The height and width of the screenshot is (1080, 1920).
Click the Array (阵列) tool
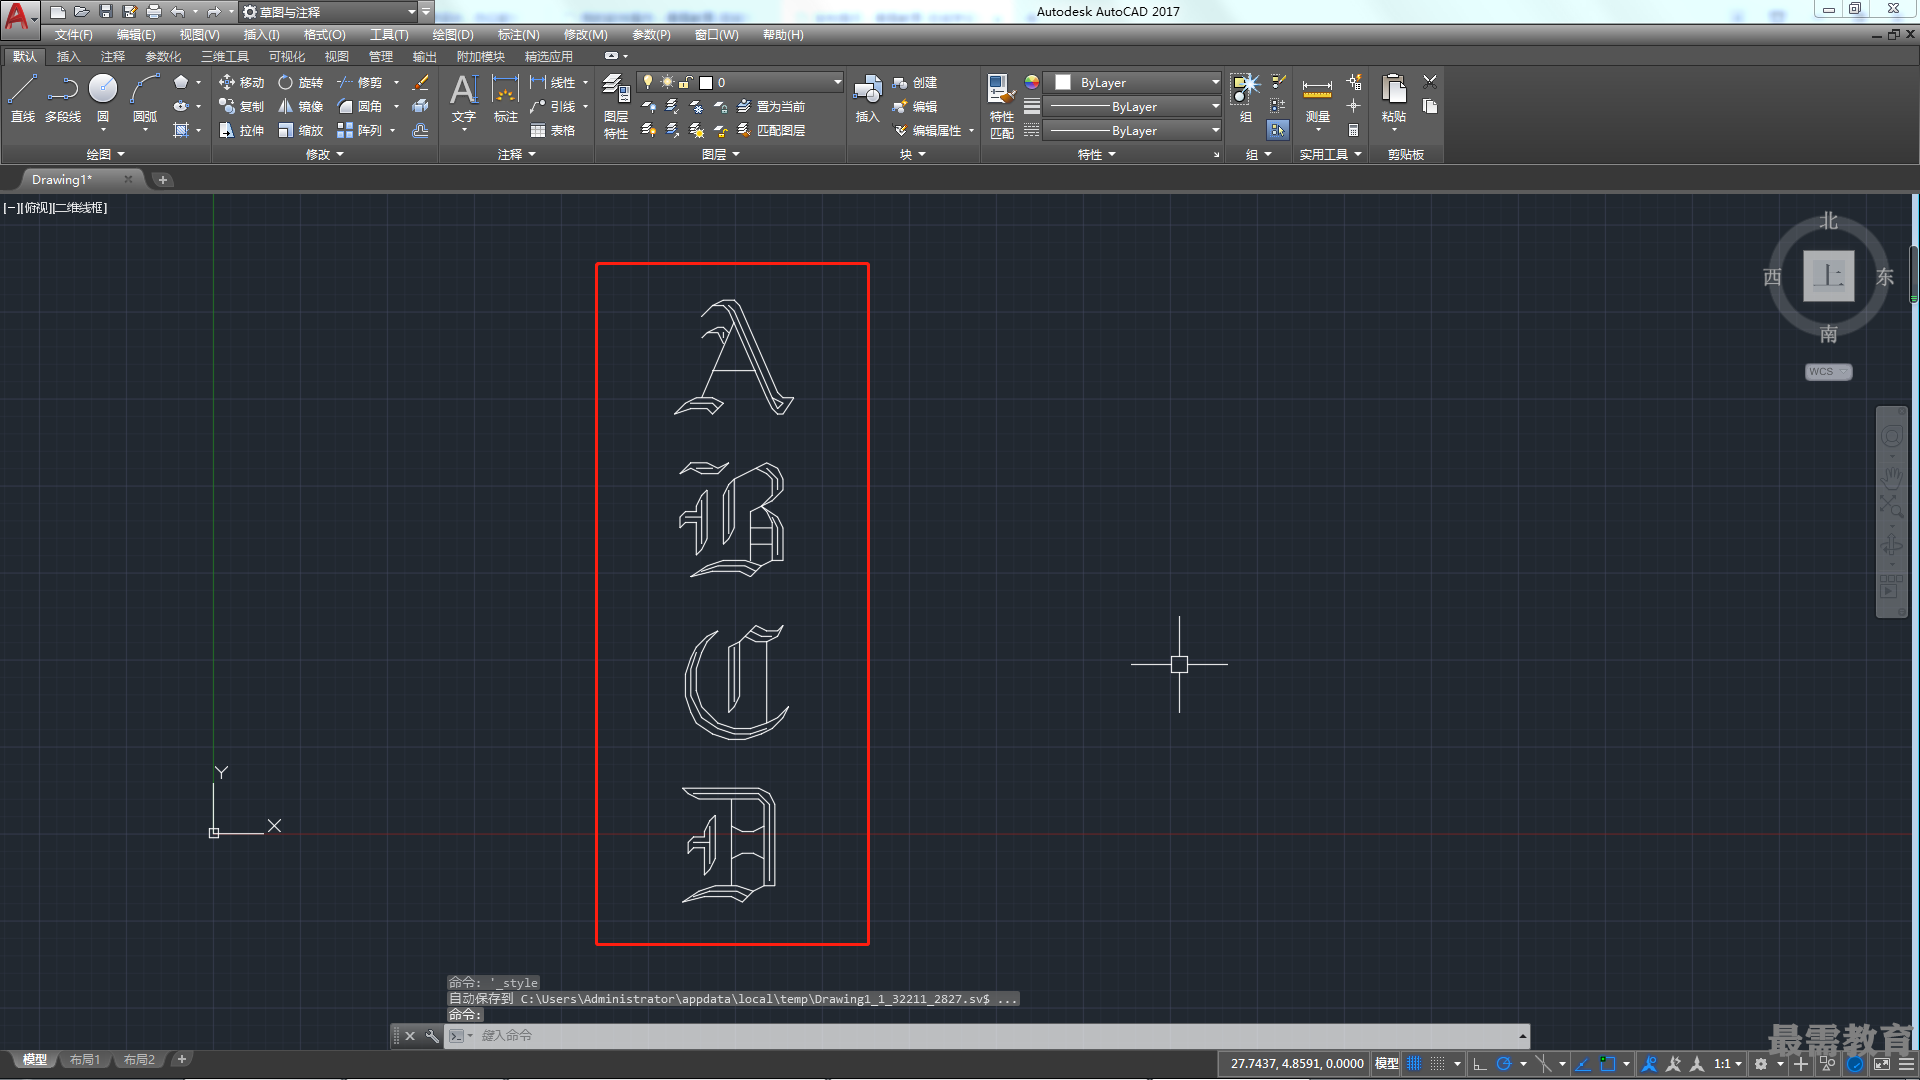360,131
